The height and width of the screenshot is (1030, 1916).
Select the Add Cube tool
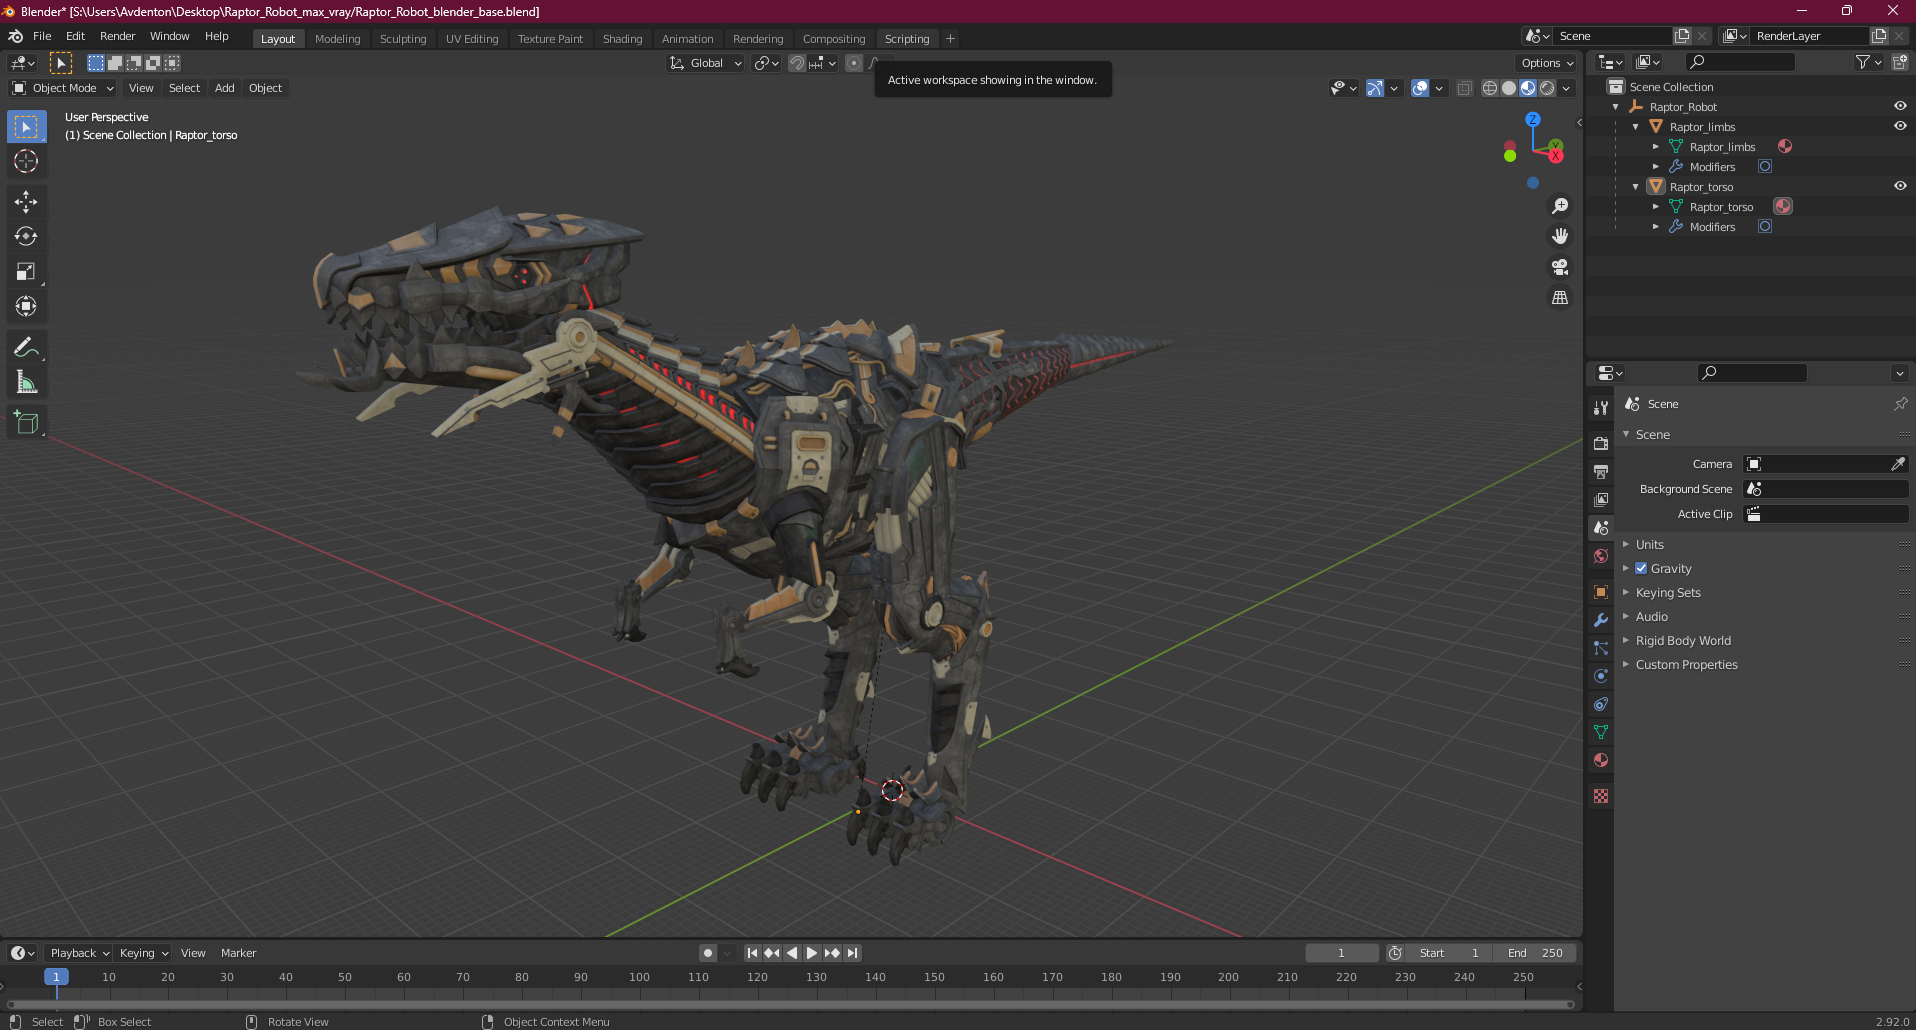pos(26,423)
